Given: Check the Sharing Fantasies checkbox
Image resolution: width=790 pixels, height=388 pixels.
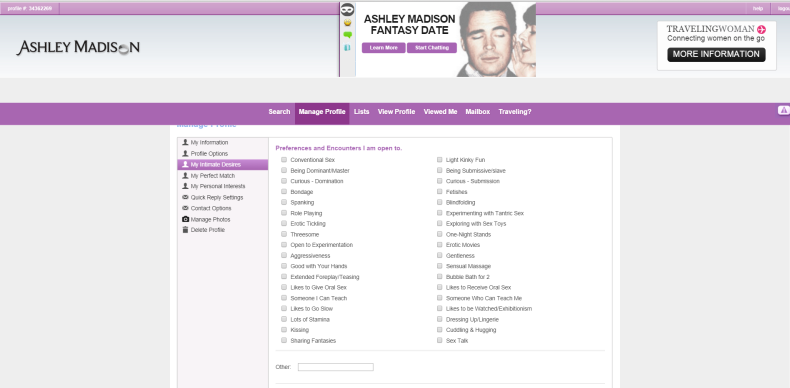Looking at the screenshot, I should 284,341.
